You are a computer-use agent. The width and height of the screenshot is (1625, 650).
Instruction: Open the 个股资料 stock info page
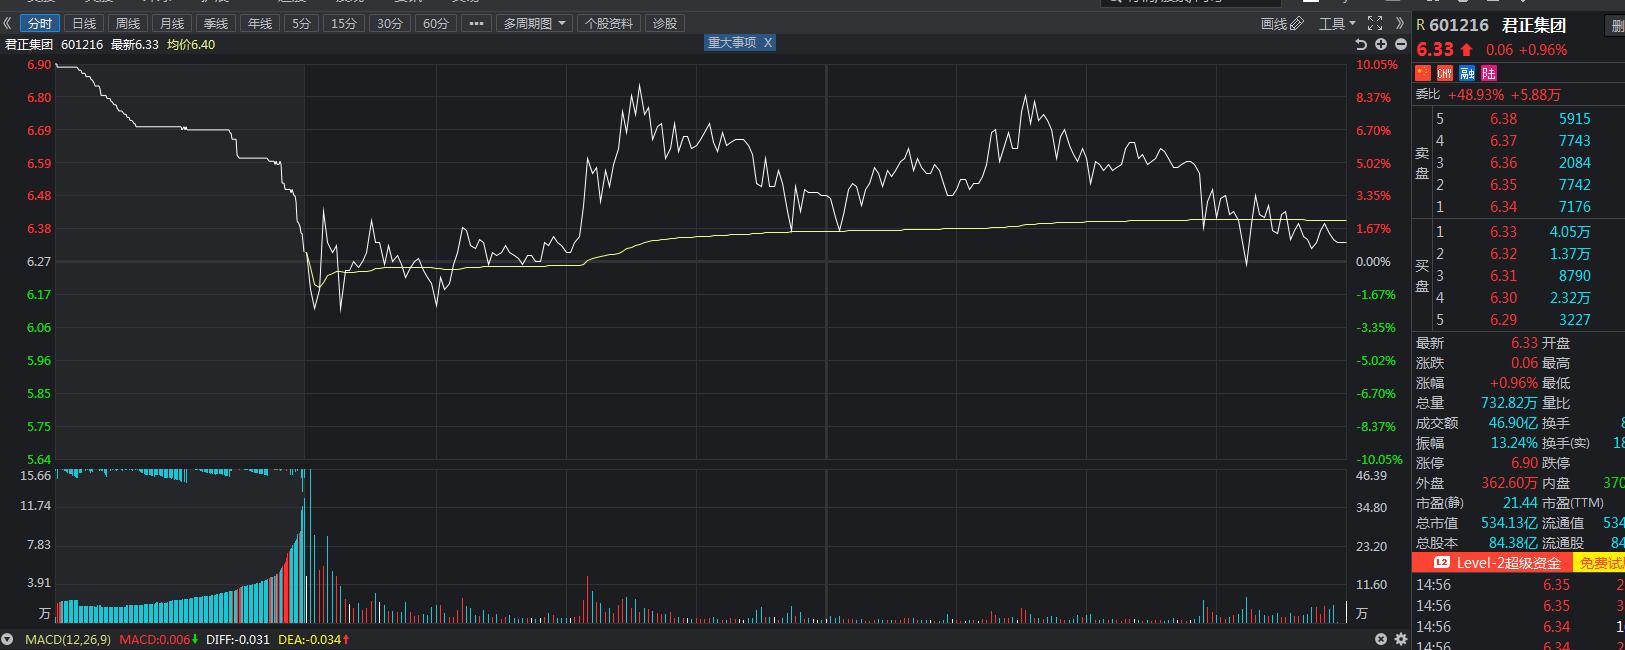point(609,23)
